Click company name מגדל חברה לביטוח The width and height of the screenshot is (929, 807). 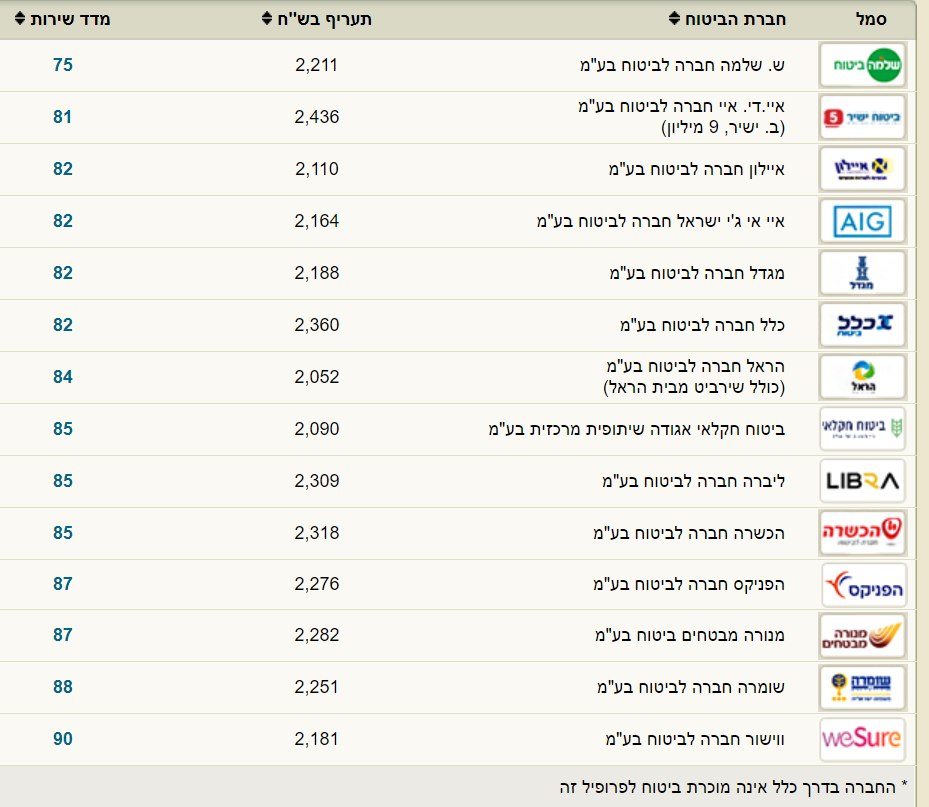tap(697, 273)
